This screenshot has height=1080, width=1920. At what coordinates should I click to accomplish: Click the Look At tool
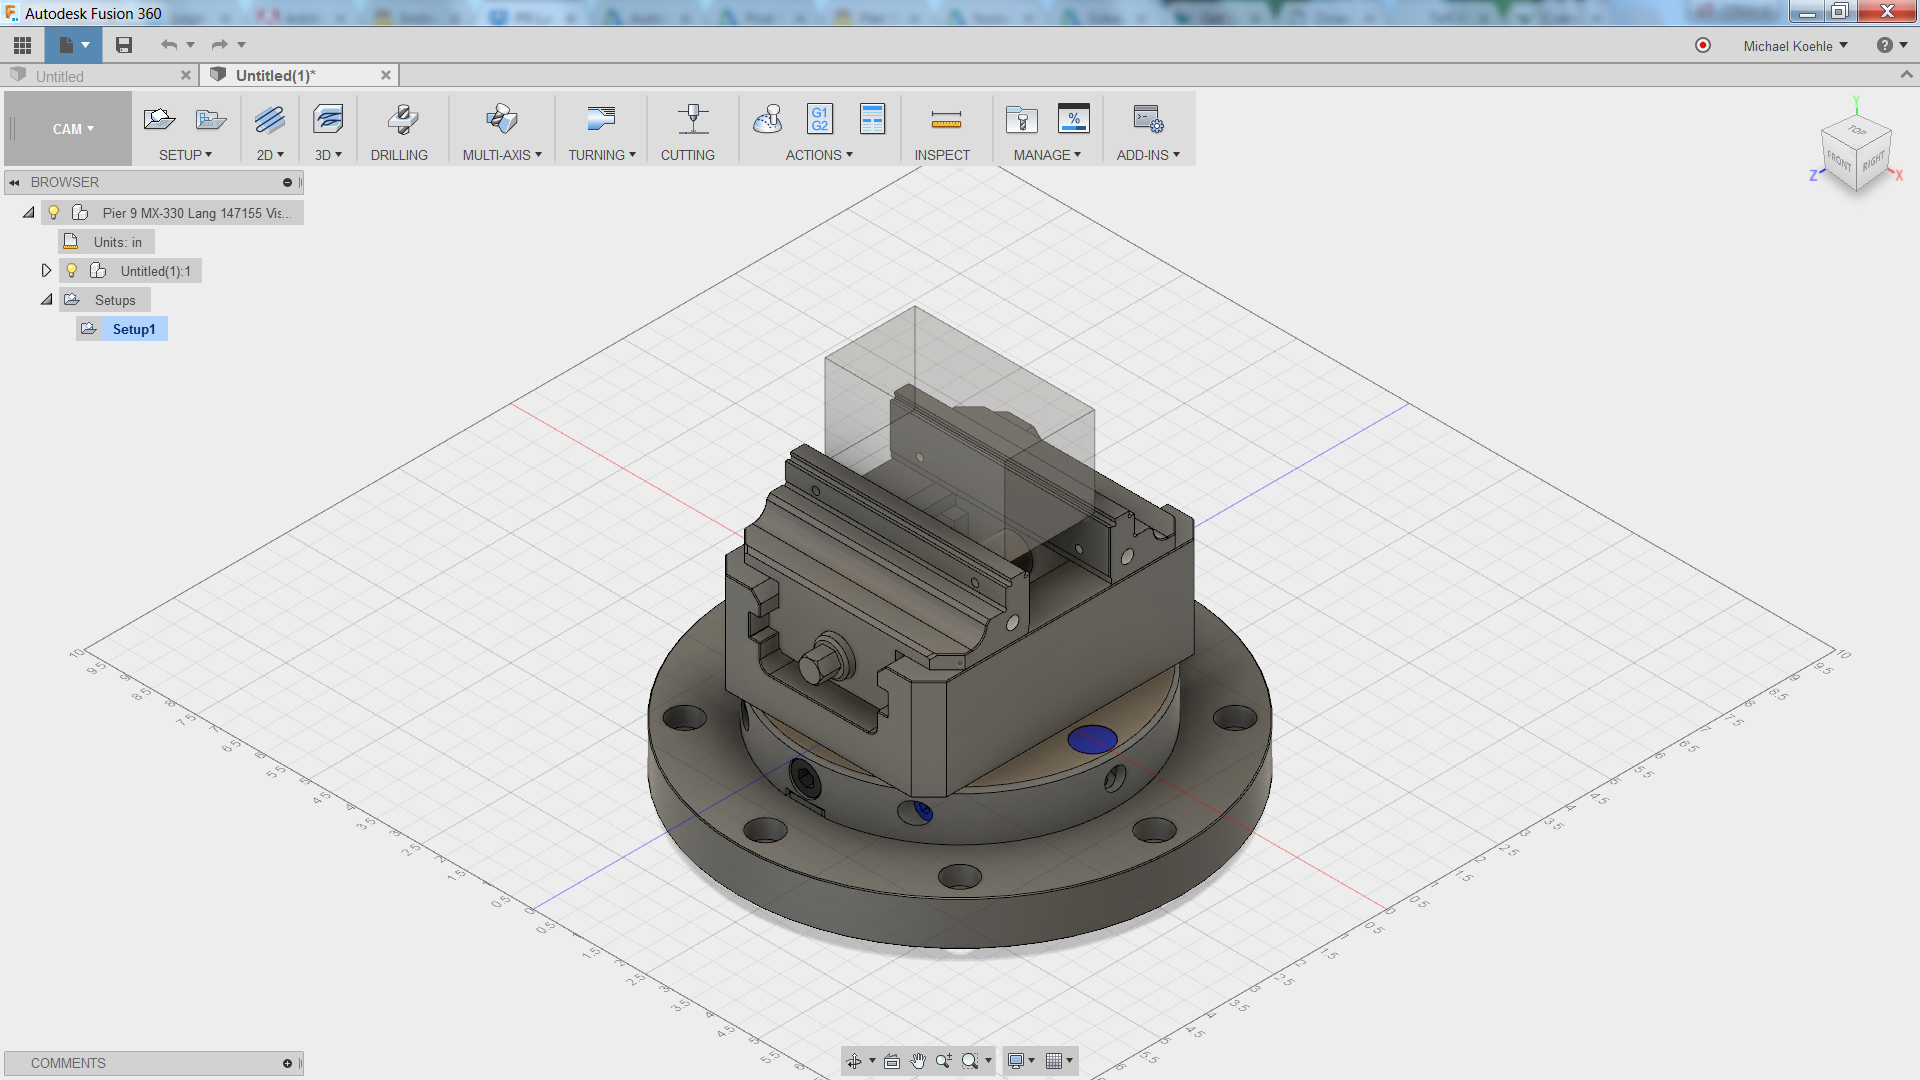(x=892, y=1061)
